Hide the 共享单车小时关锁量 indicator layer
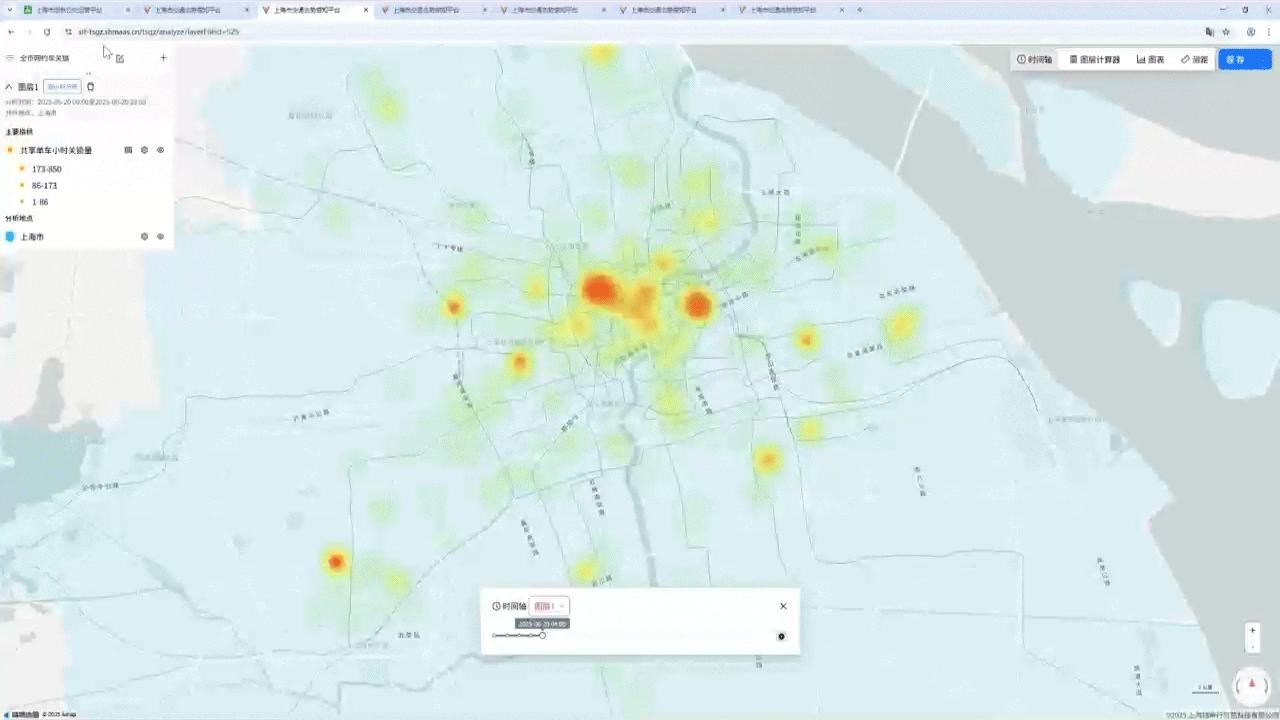The image size is (1280, 720). 160,150
